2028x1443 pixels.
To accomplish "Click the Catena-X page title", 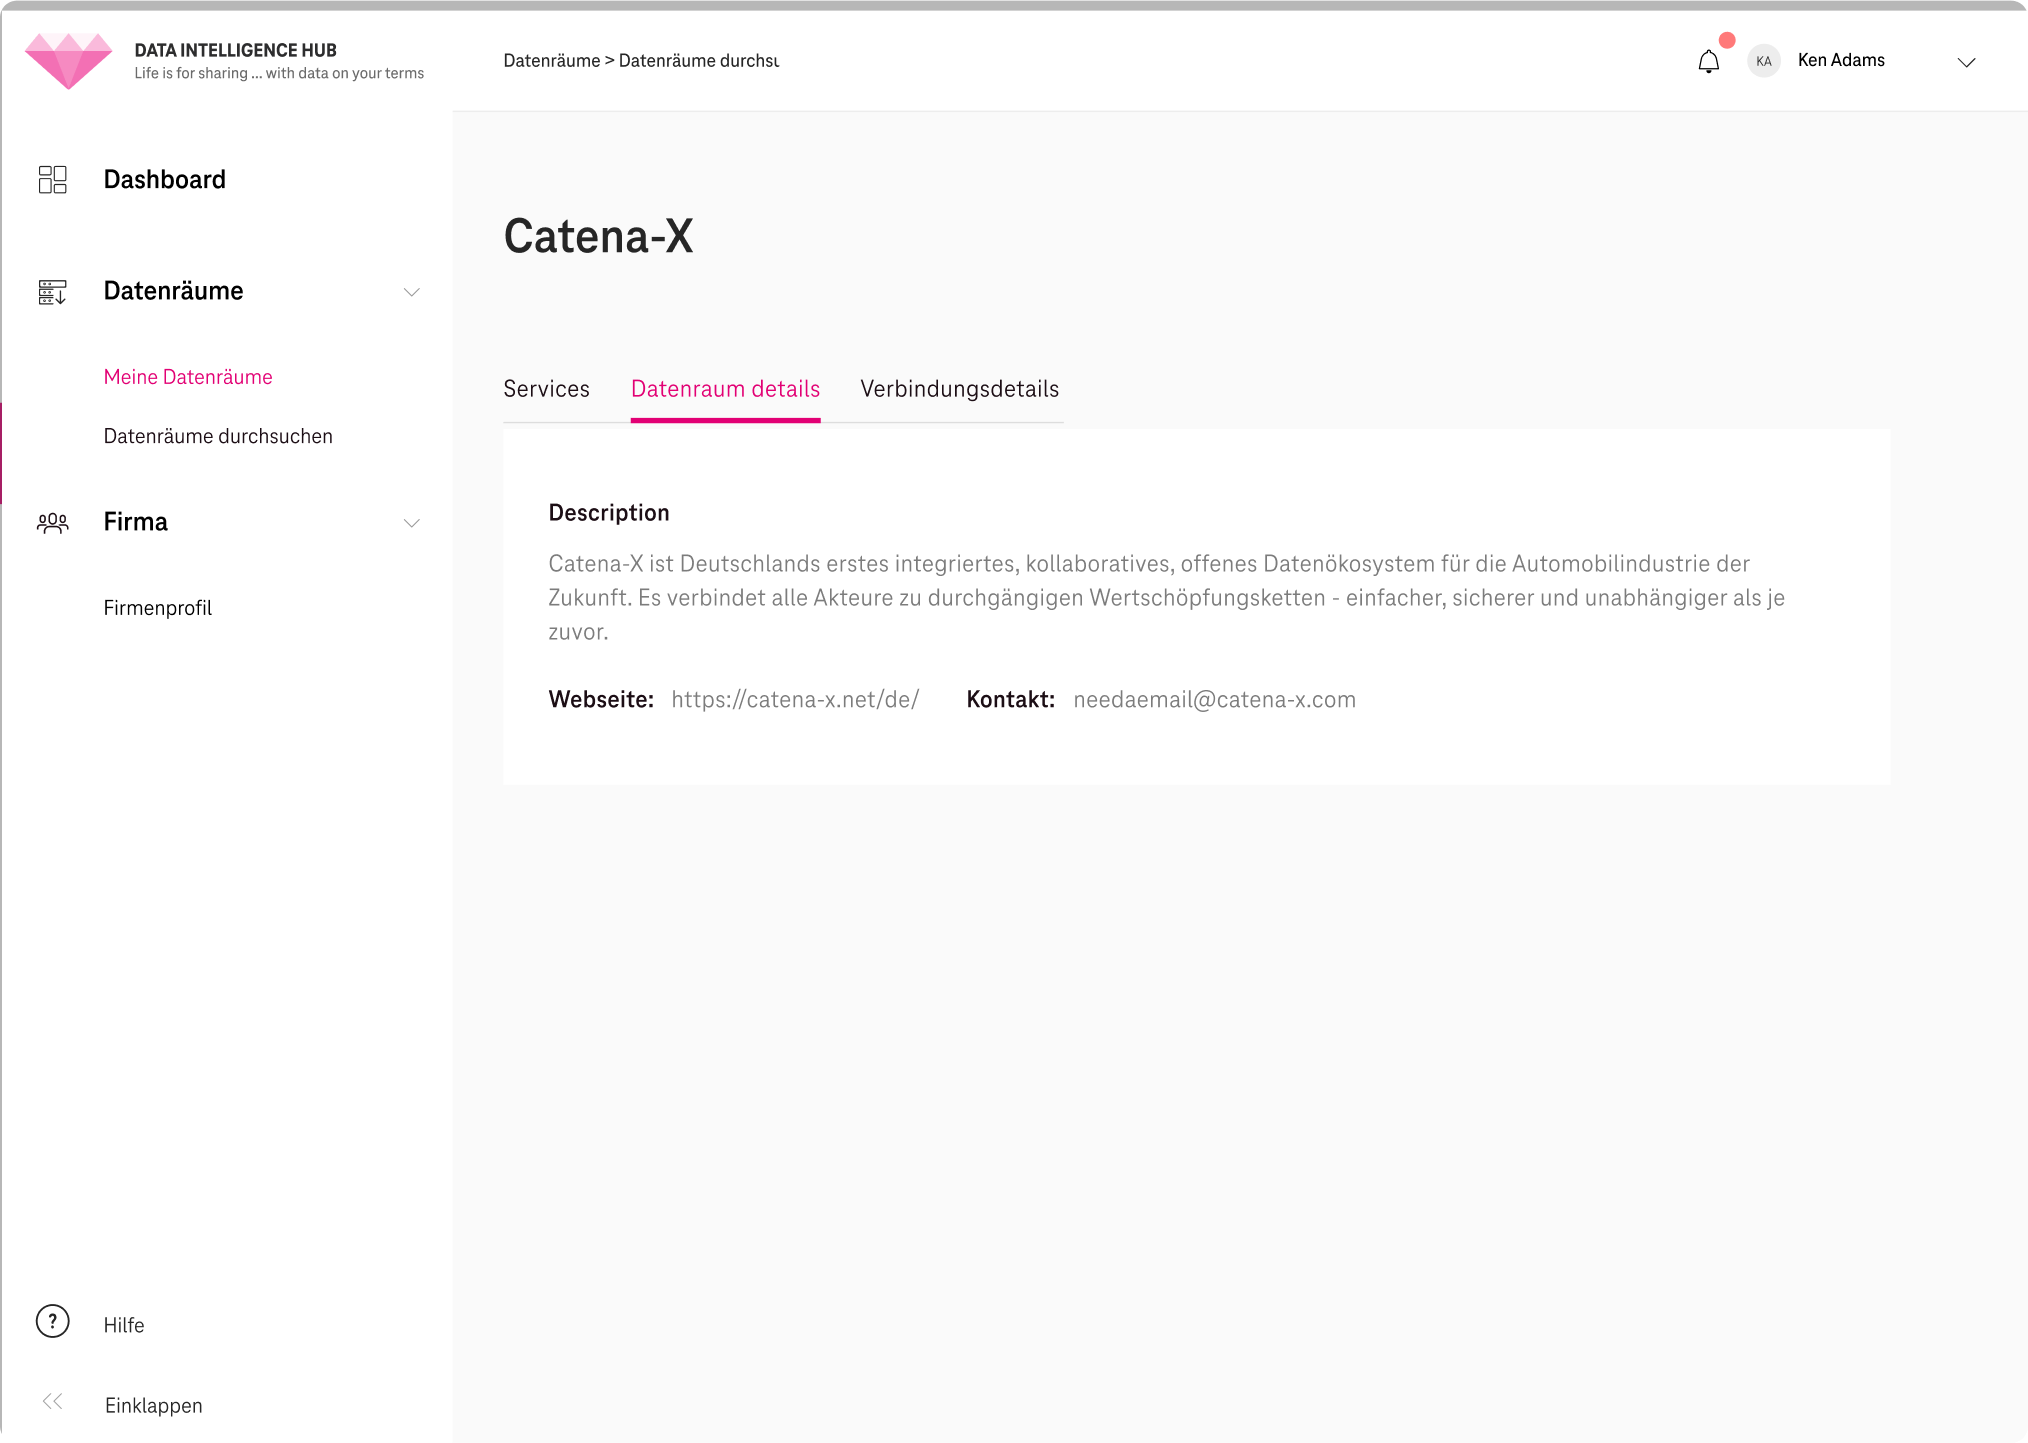I will (x=598, y=237).
